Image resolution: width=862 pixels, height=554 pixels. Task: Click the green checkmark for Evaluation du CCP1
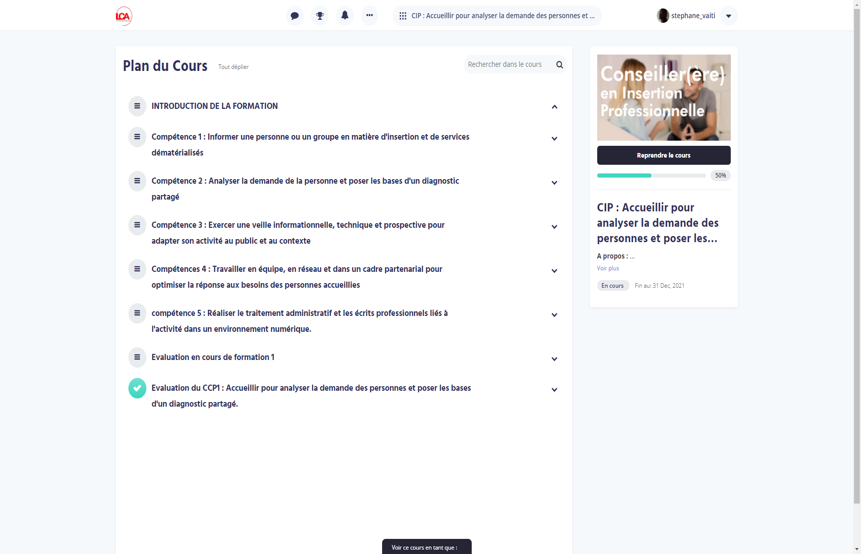tap(137, 388)
